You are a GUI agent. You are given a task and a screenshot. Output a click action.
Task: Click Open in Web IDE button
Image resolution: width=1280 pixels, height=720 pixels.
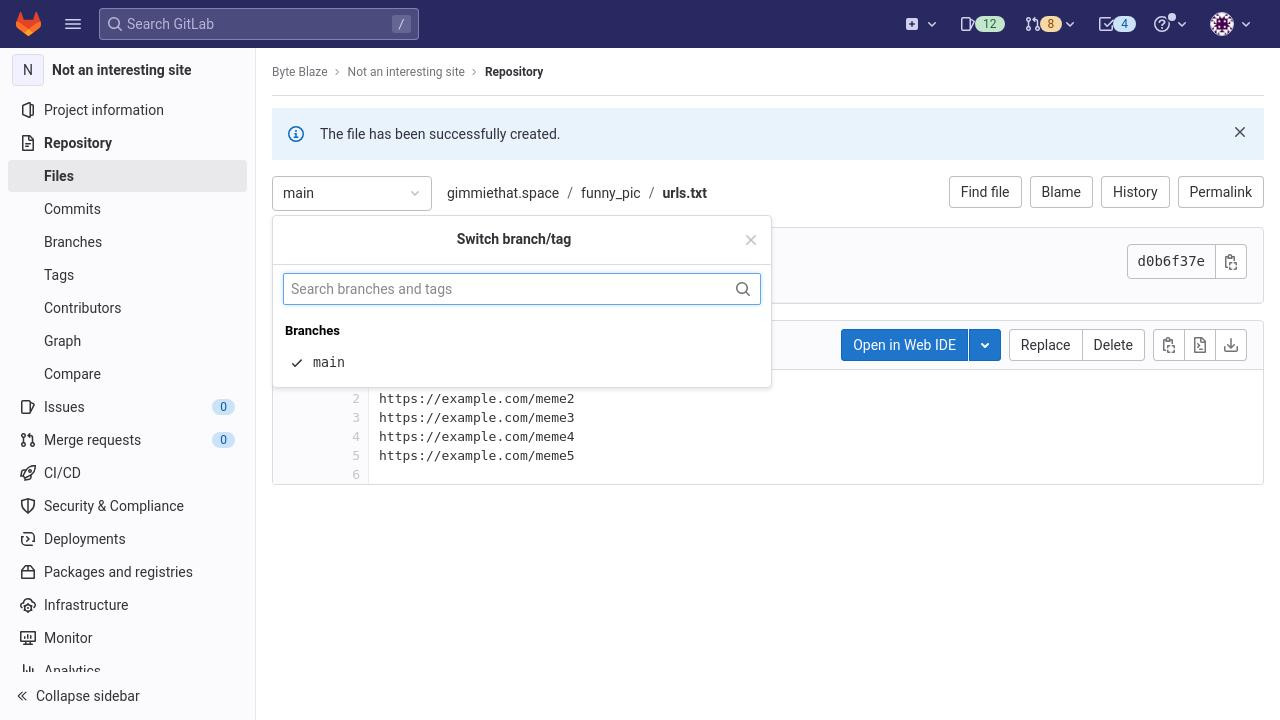(904, 345)
